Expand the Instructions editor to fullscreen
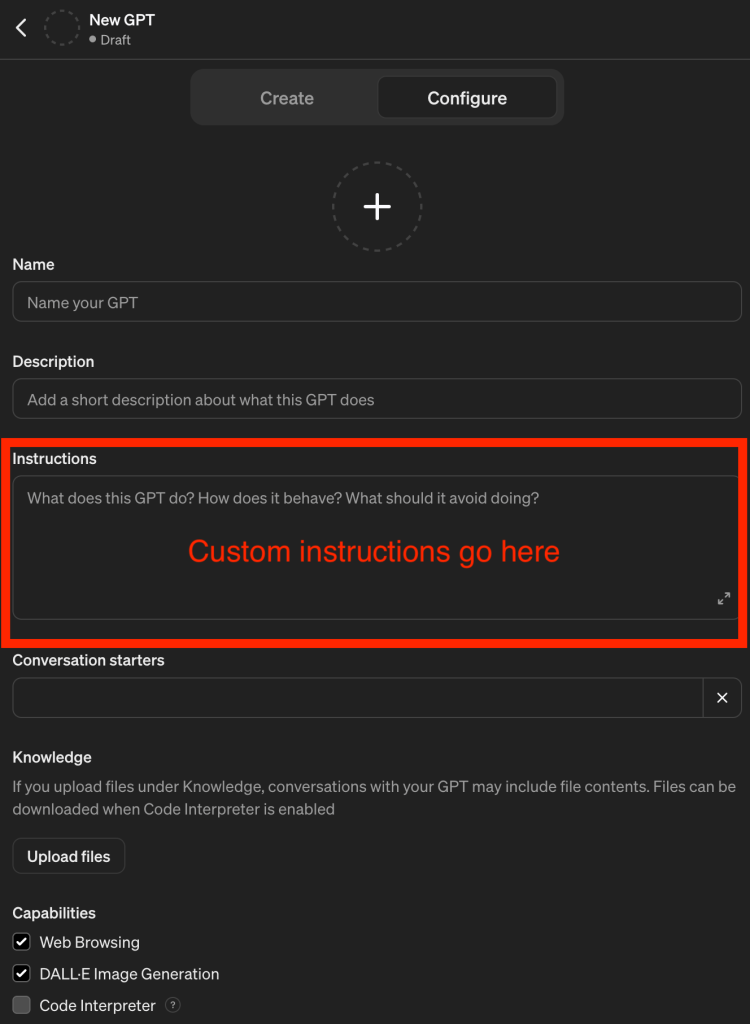 pos(723,598)
